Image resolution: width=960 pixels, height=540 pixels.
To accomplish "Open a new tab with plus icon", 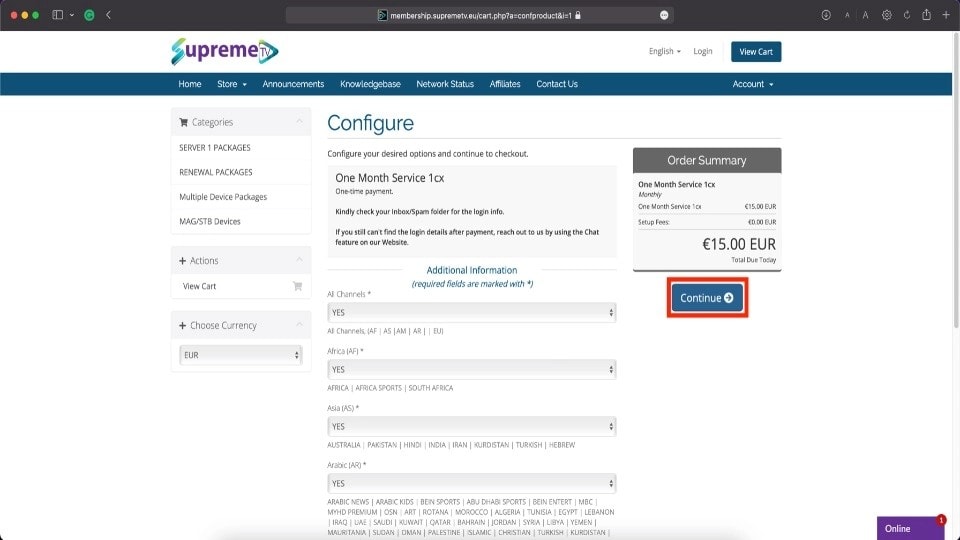I will (946, 15).
